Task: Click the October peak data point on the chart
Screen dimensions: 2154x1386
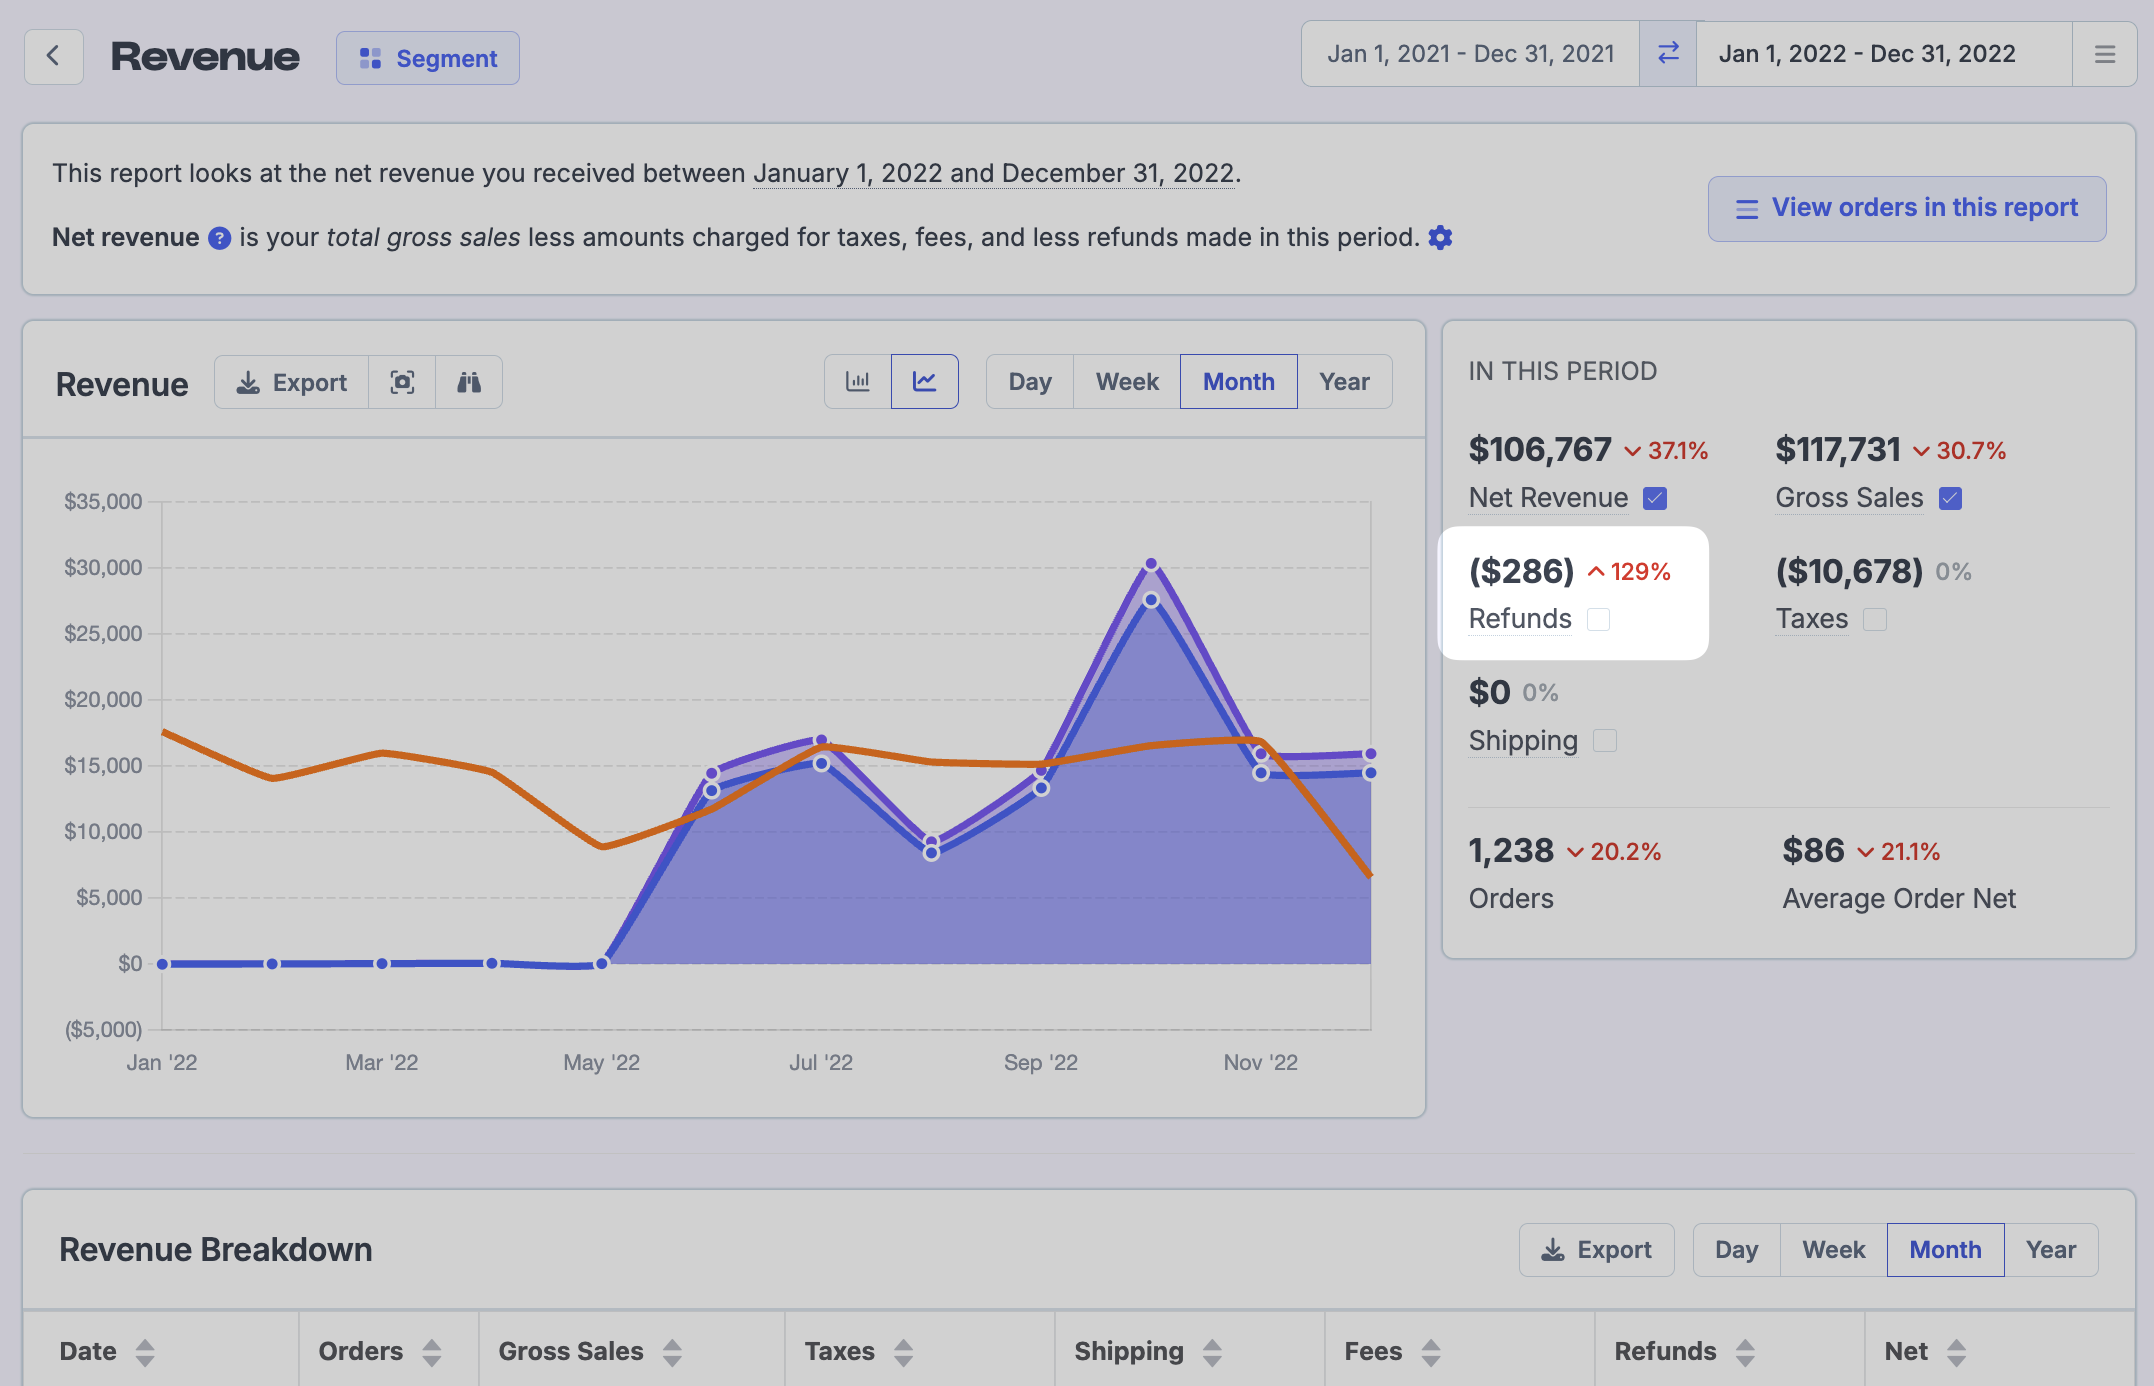Action: click(x=1151, y=565)
